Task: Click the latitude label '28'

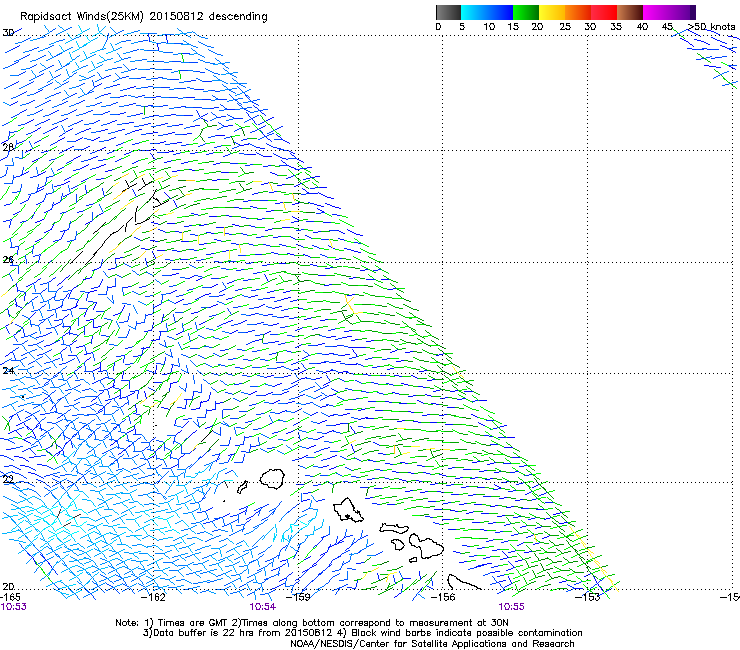Action: click(8, 147)
